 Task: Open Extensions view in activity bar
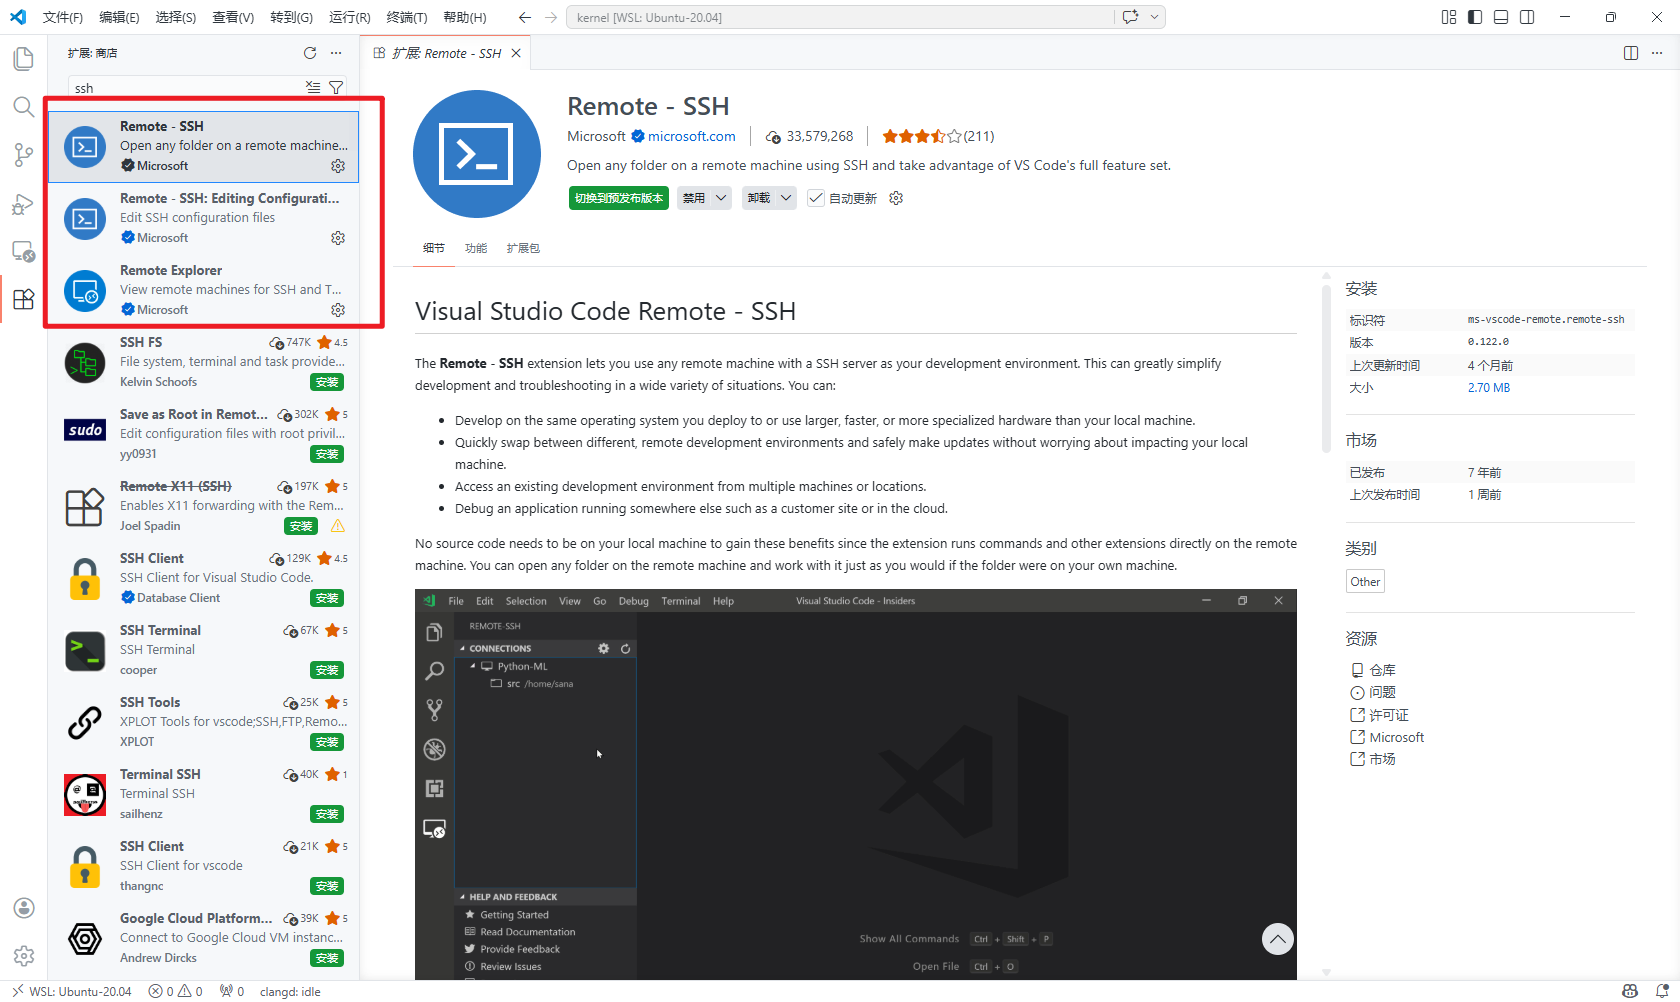[x=24, y=299]
